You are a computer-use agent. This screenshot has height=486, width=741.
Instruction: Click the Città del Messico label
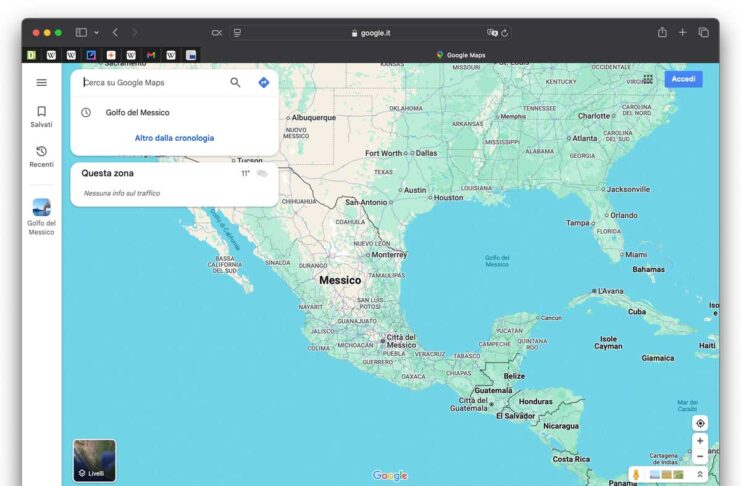pyautogui.click(x=401, y=341)
